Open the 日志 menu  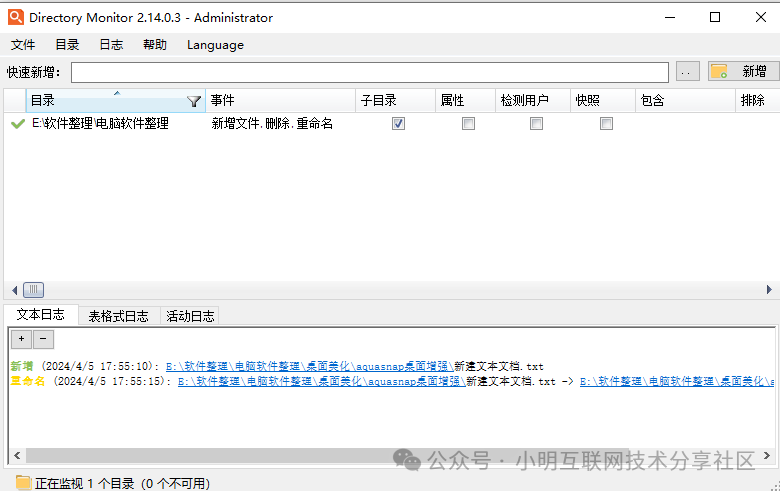tap(111, 45)
